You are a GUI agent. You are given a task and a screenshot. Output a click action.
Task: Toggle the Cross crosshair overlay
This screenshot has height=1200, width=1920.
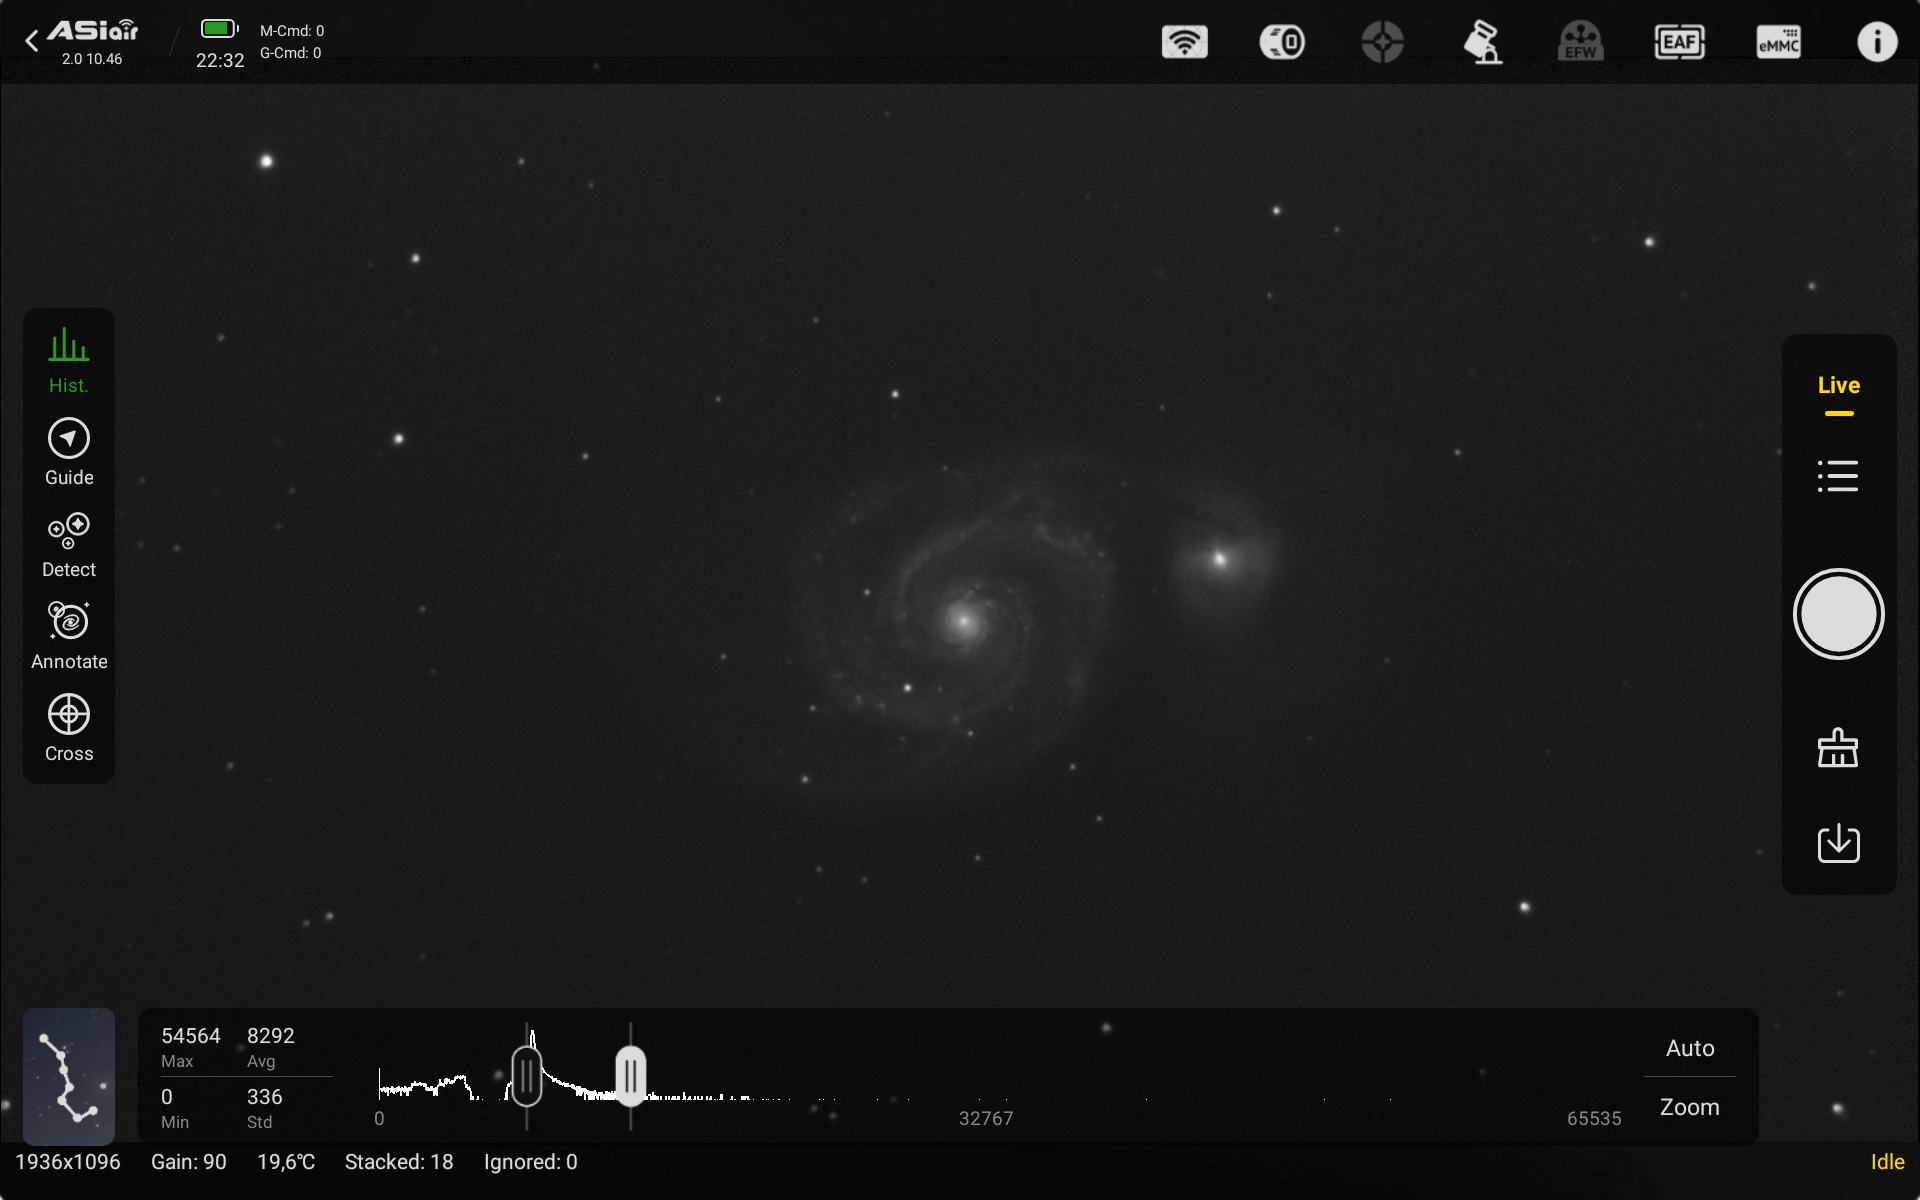point(69,728)
